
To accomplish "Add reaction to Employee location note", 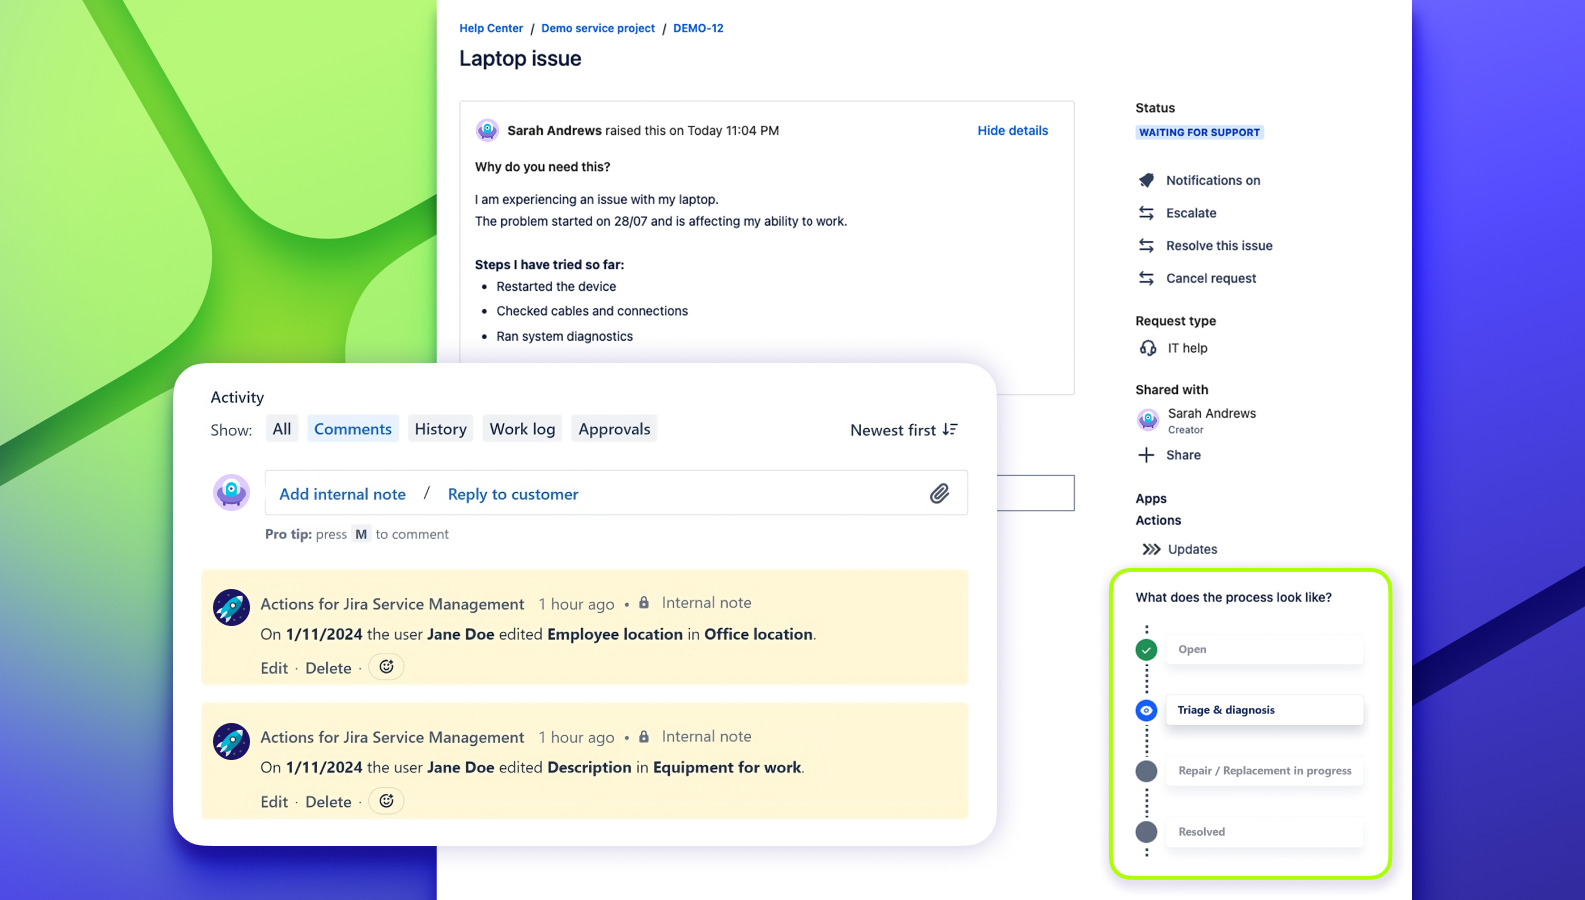I will pos(387,667).
